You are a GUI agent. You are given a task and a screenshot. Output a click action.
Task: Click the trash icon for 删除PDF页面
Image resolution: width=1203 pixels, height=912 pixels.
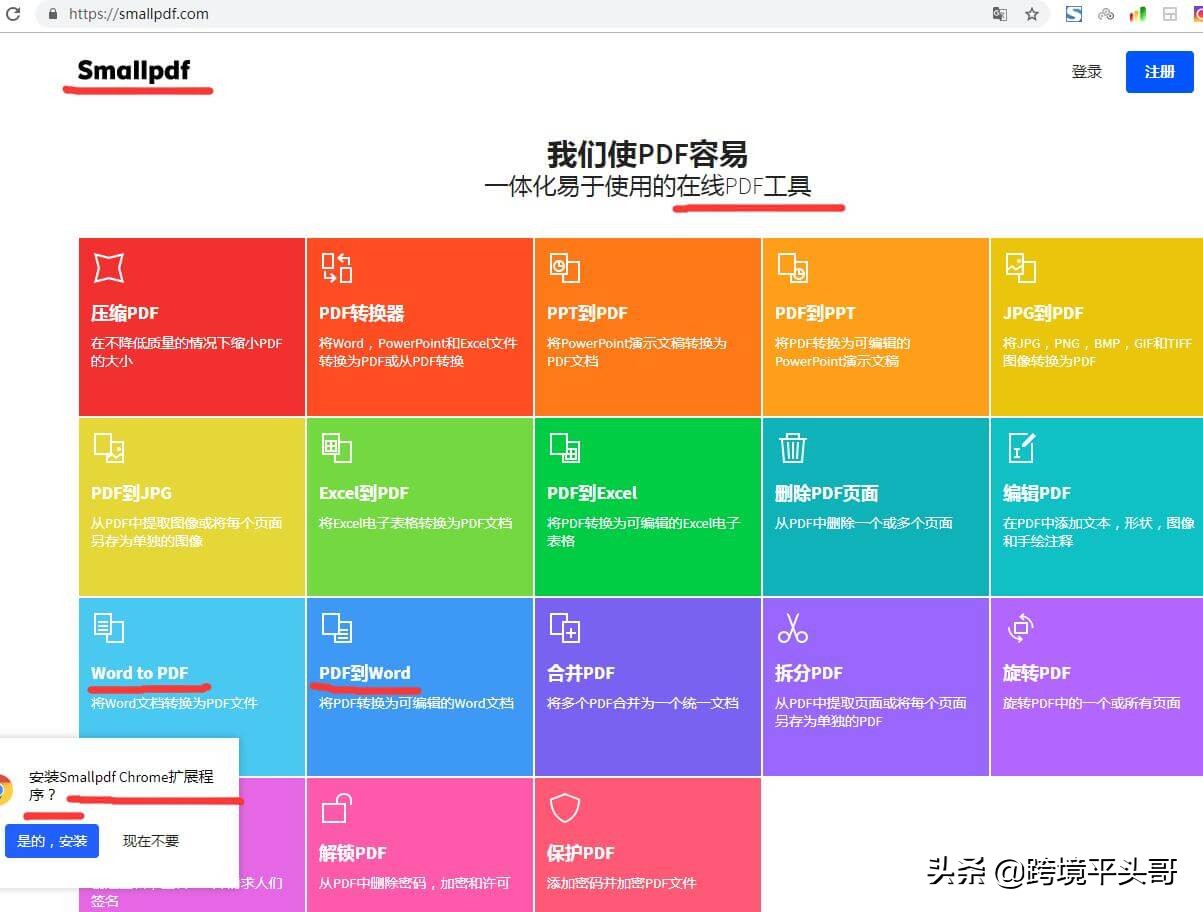pos(792,447)
